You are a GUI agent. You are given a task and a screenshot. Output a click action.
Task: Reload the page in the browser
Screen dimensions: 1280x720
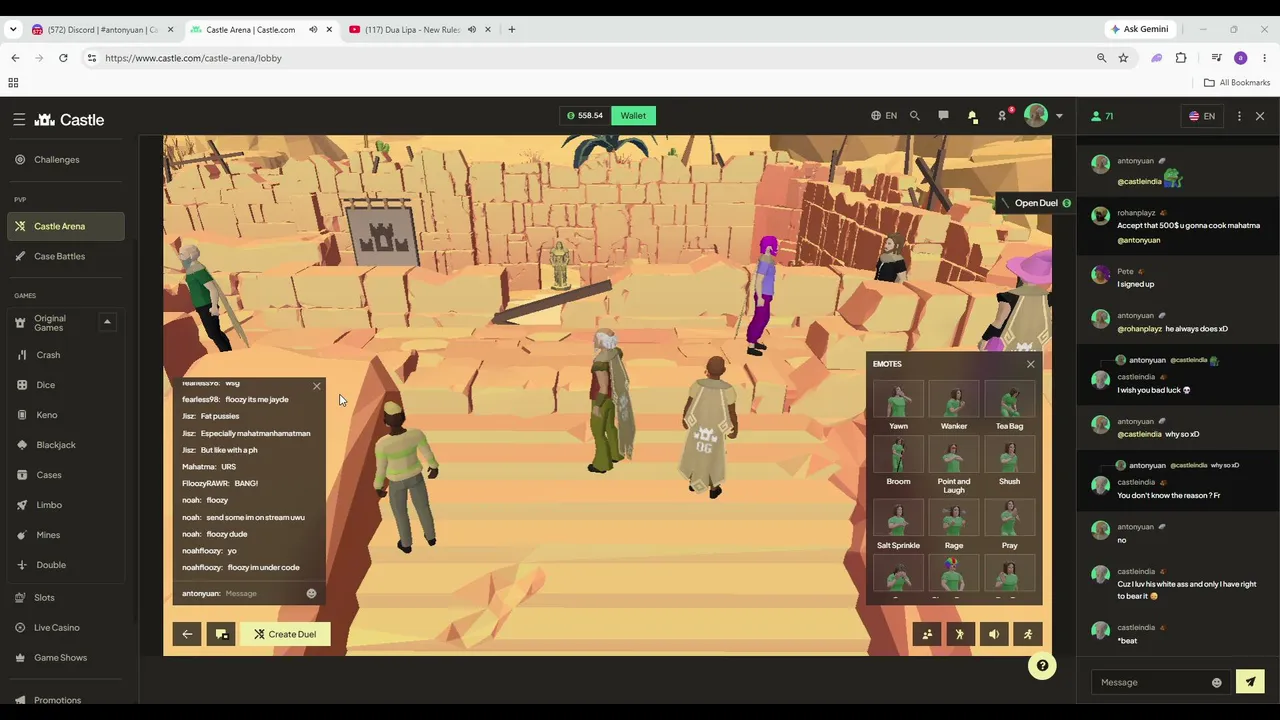click(63, 58)
